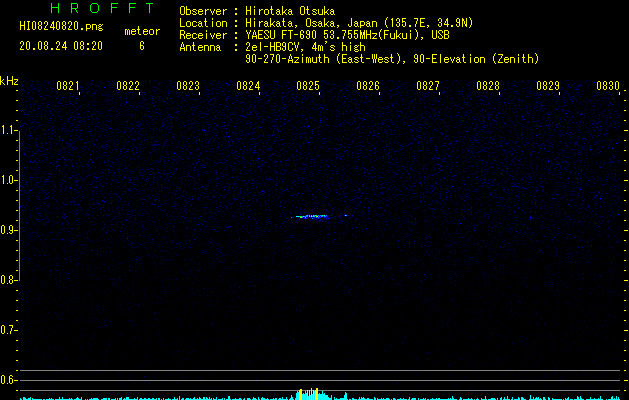Click the meteor echo streak in spectrogram

(x=311, y=217)
